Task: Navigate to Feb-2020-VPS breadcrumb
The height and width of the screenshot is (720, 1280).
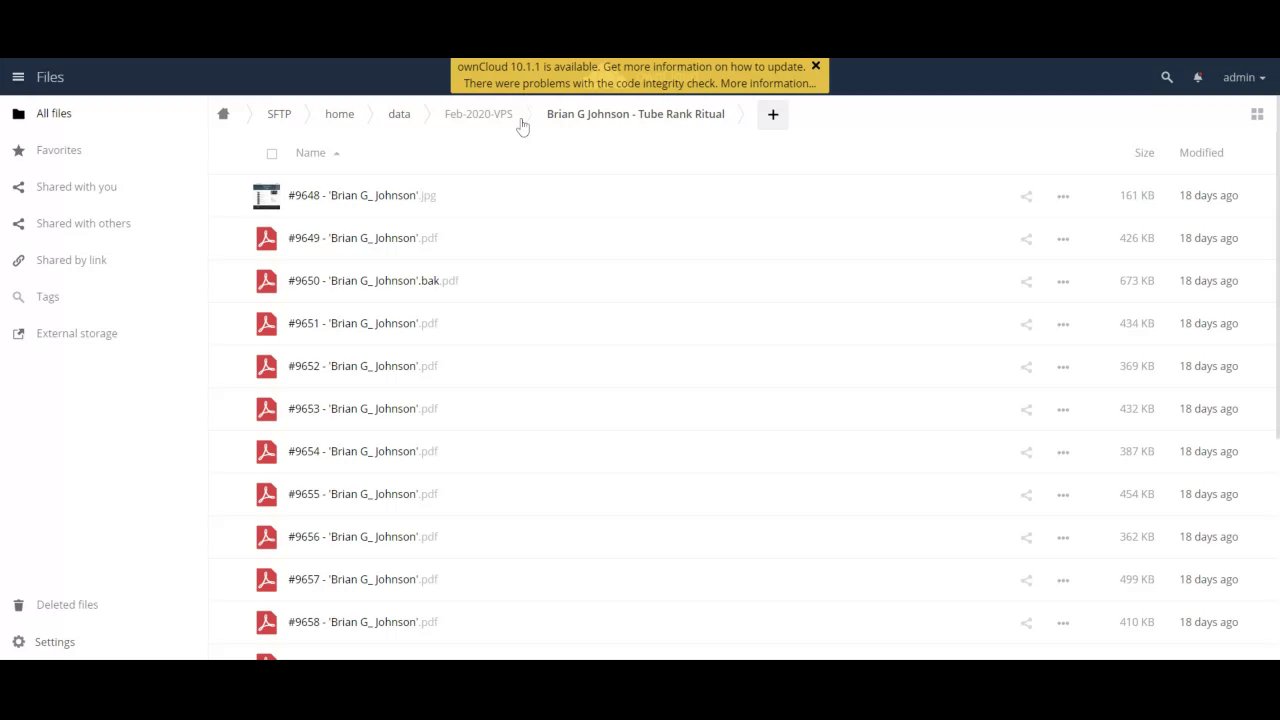Action: pyautogui.click(x=478, y=114)
